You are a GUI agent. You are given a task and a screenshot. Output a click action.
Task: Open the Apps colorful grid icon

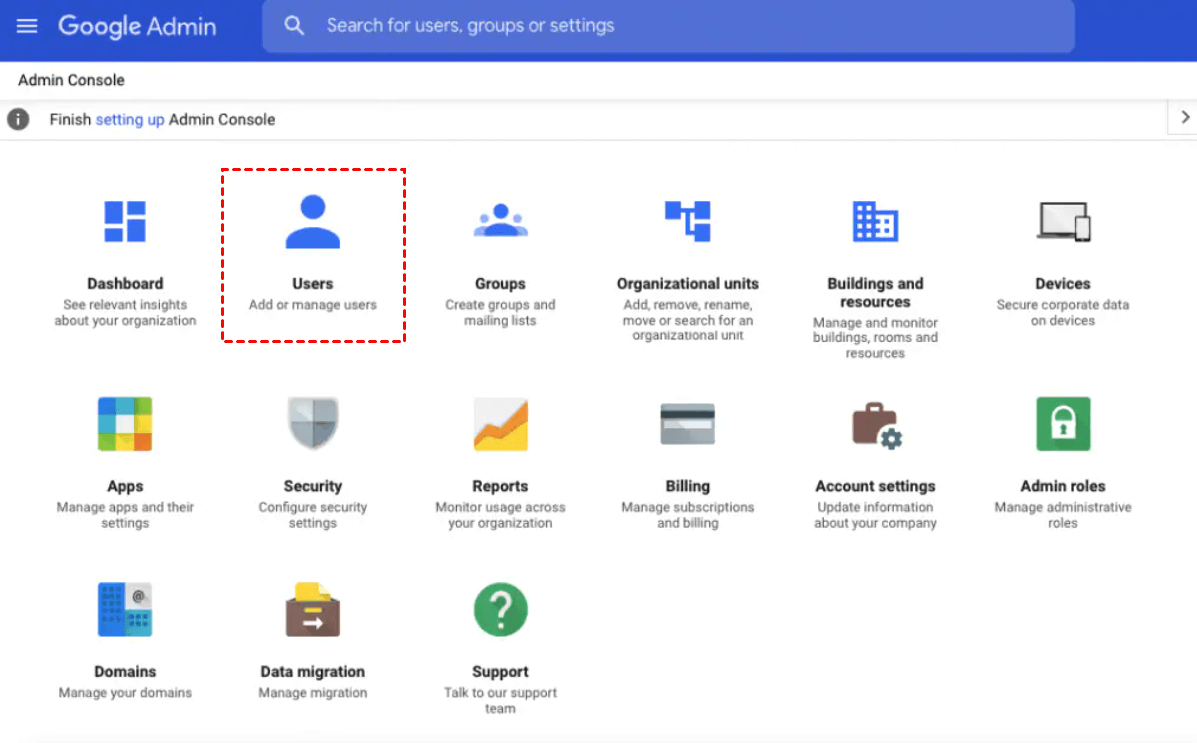[125, 424]
